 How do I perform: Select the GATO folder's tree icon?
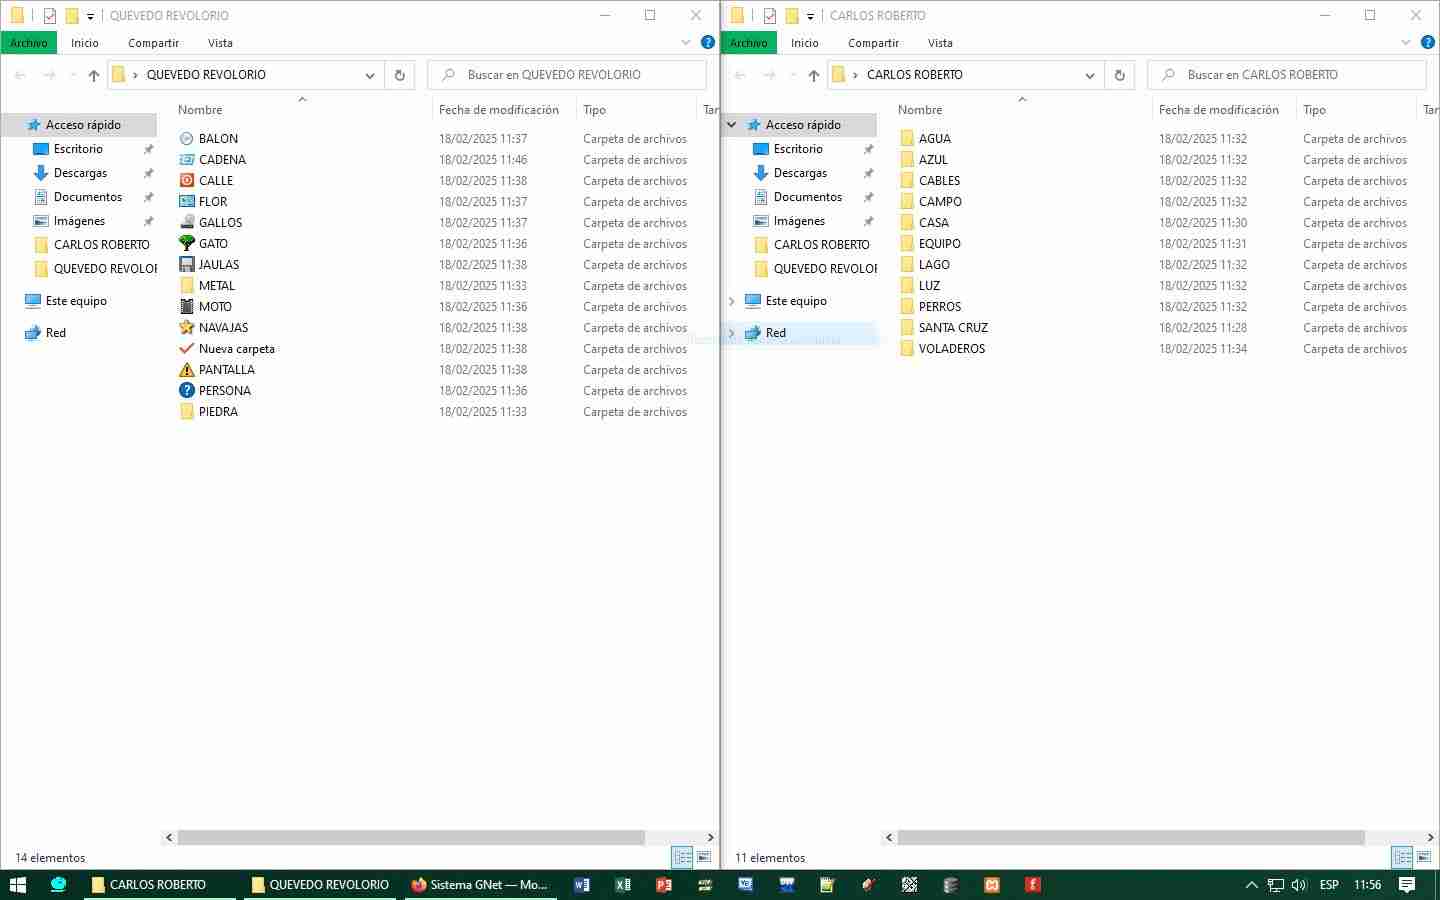point(186,244)
